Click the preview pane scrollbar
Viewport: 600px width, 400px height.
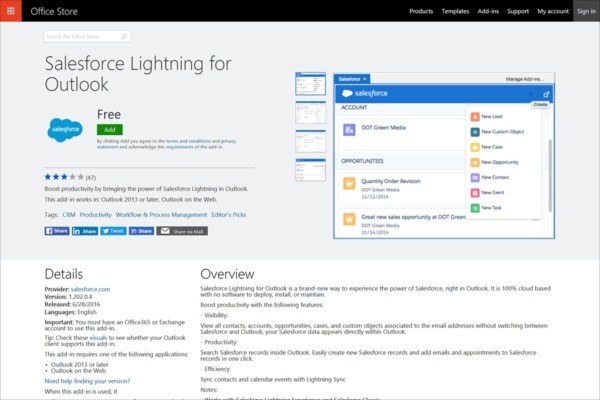[x=550, y=176]
